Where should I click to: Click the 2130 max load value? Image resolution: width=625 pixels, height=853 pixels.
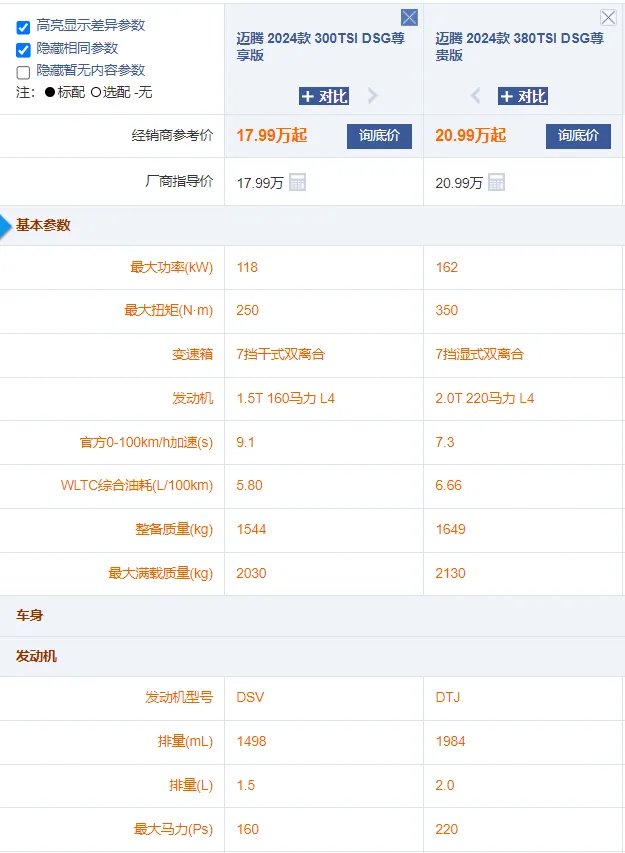(x=450, y=573)
